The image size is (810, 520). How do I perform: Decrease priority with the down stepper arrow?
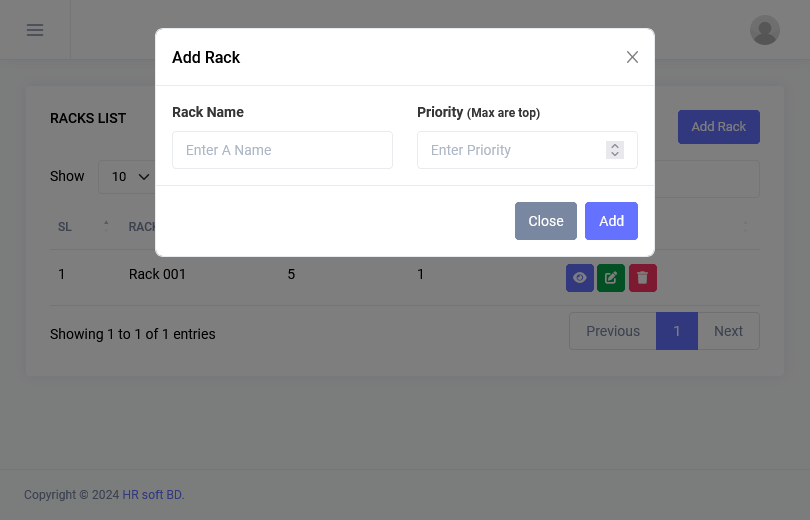[x=615, y=154]
